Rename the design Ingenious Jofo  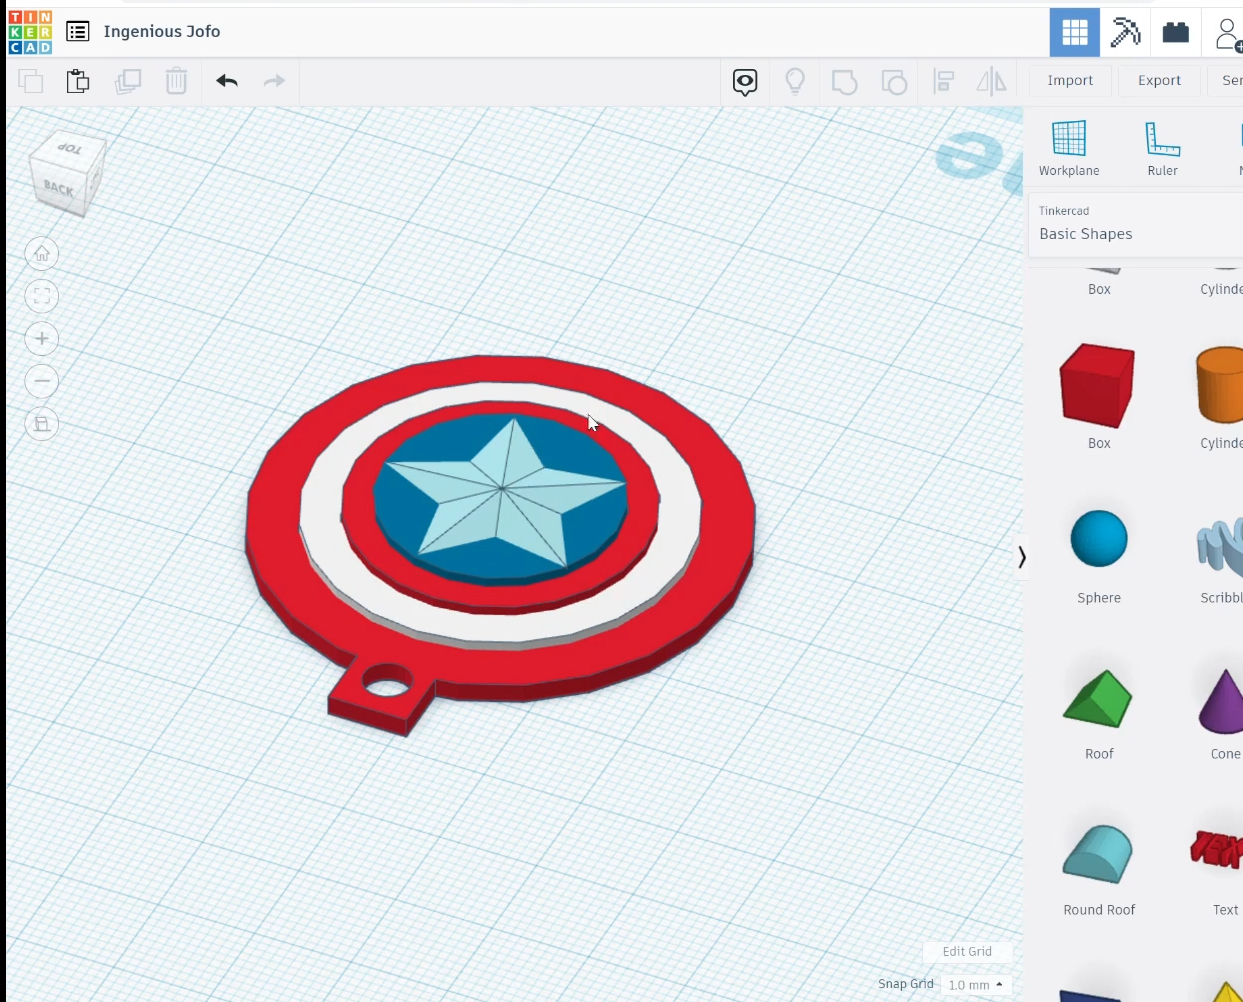click(162, 32)
